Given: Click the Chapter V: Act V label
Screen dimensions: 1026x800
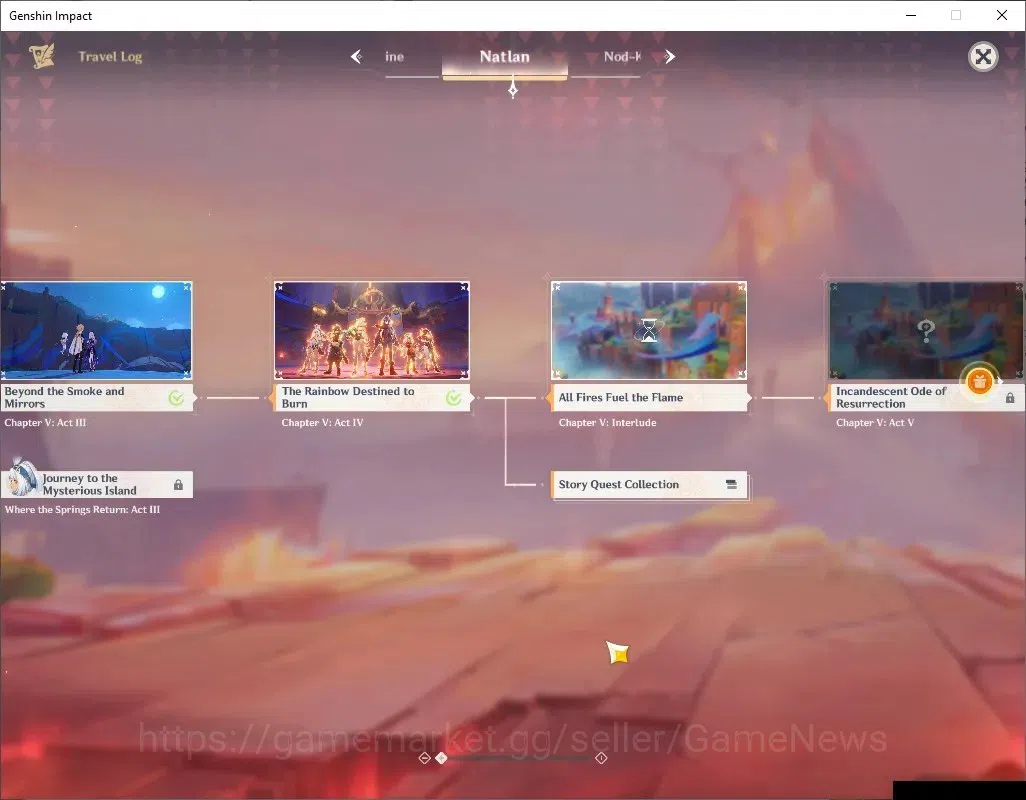Looking at the screenshot, I should pyautogui.click(x=875, y=423).
